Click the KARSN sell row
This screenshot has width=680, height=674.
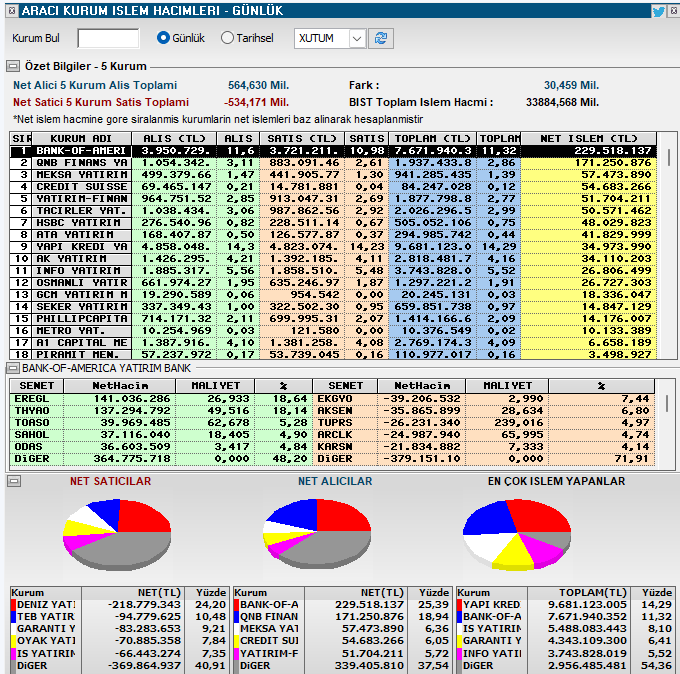tap(484, 446)
